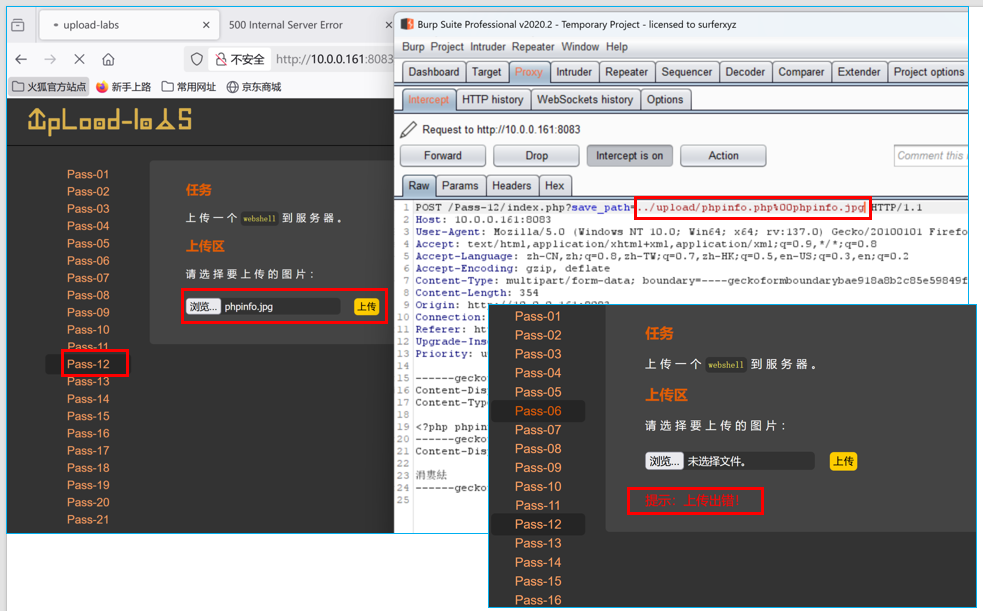Click the Firefox address bar URL
Viewport: 983px width, 611px height.
334,60
